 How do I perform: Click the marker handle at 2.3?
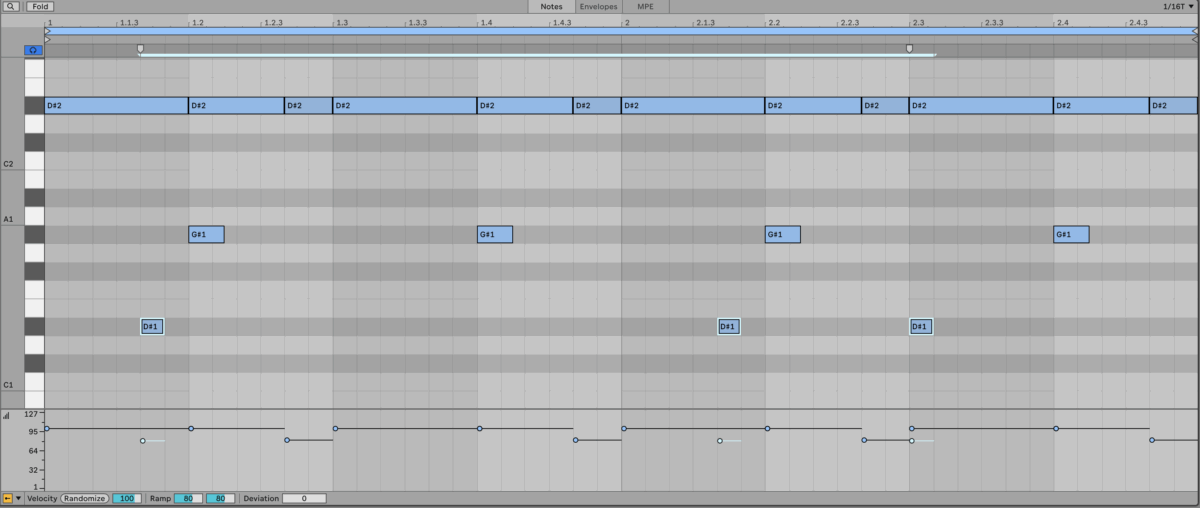909,47
